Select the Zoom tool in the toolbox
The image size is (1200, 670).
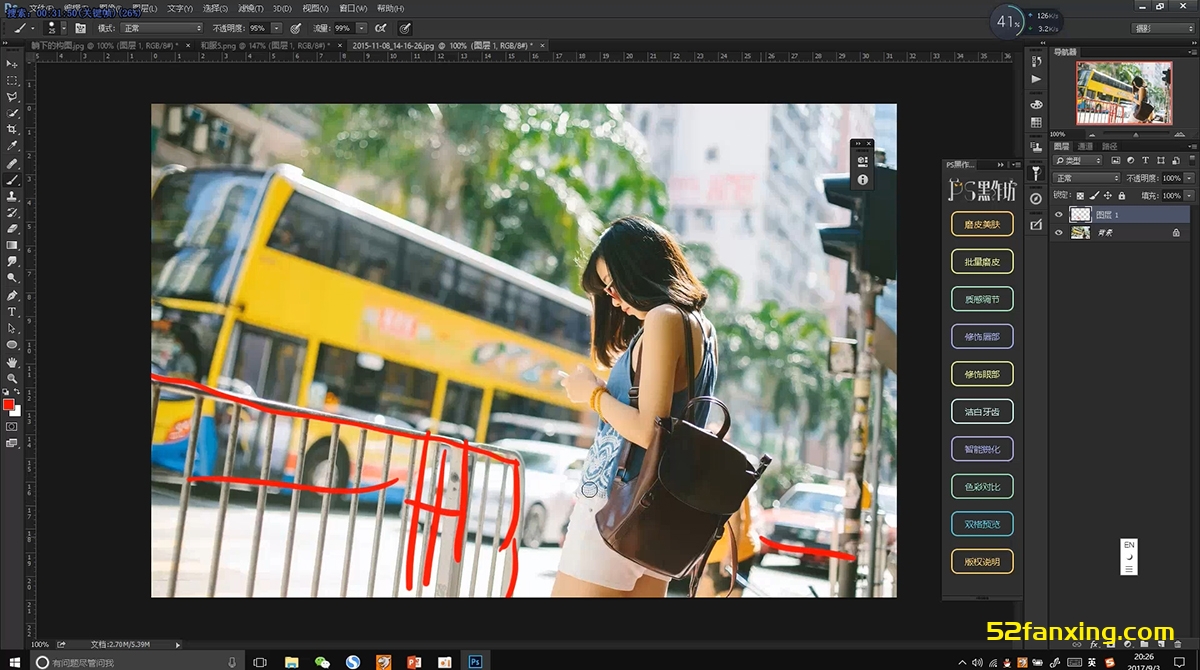12,378
